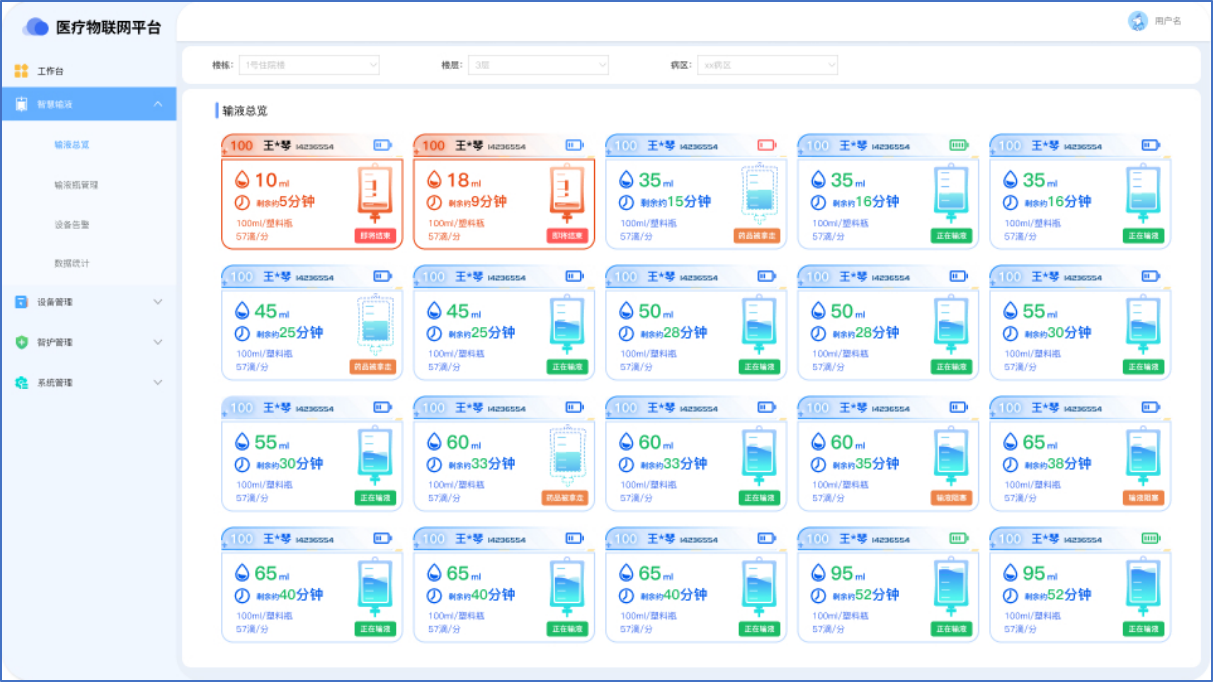The height and width of the screenshot is (682, 1213).
Task: Select 设备告警 in the sidebar
Action: point(72,225)
